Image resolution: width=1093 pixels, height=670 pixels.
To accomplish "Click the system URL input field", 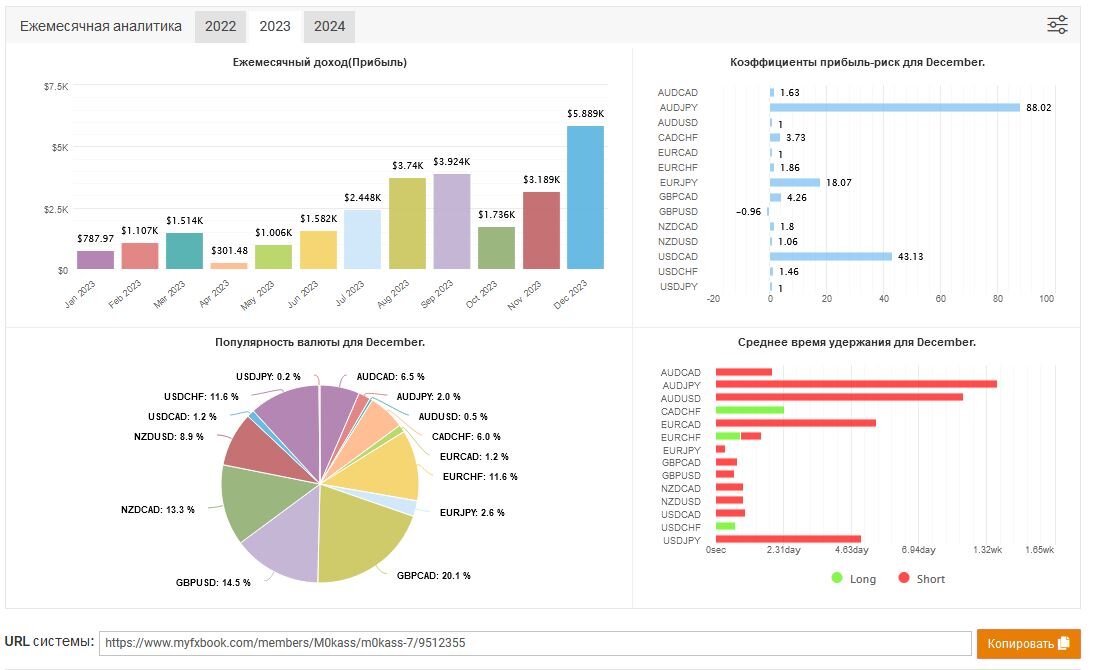I will tap(535, 643).
